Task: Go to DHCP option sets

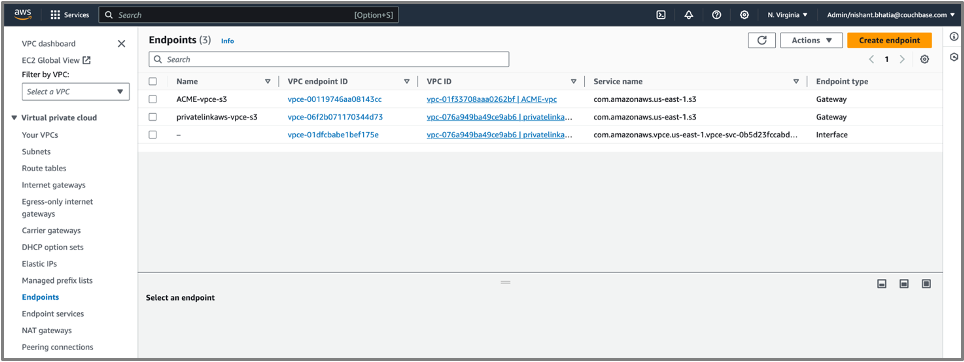Action: pos(52,247)
